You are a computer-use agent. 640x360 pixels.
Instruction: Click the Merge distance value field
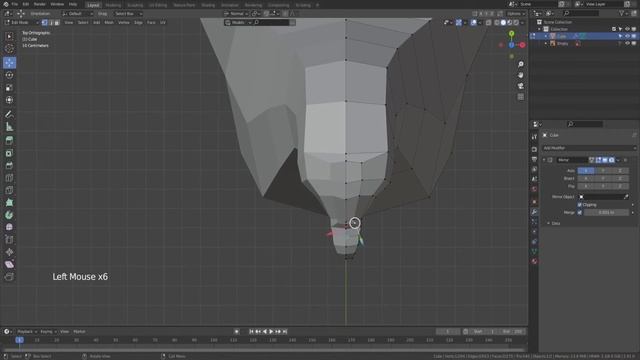(x=606, y=212)
